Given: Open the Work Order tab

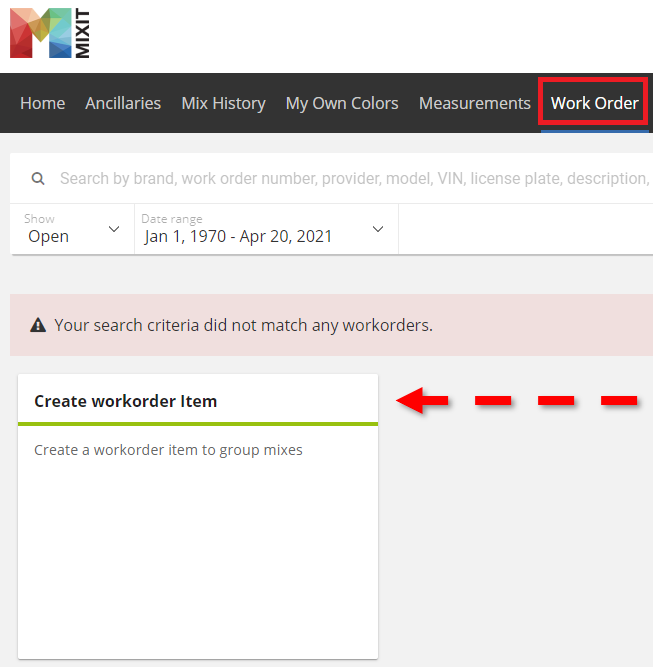Looking at the screenshot, I should [x=594, y=103].
